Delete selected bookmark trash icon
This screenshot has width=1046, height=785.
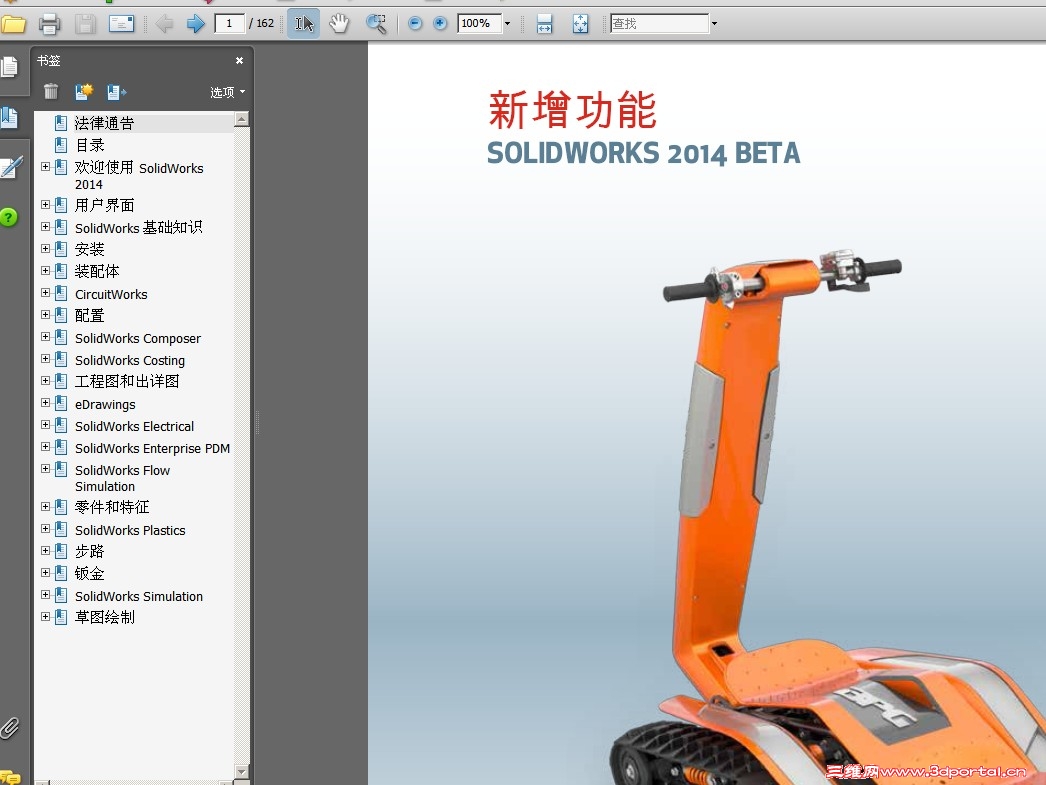(51, 91)
